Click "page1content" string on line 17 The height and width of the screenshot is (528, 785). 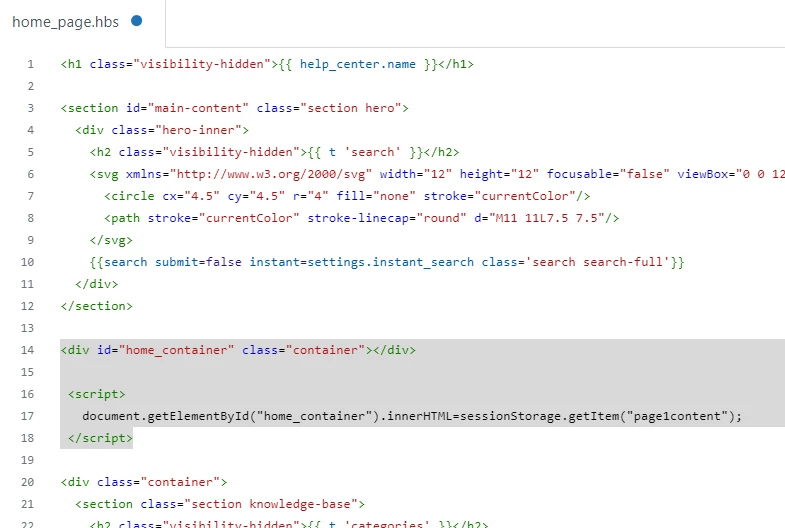677,416
